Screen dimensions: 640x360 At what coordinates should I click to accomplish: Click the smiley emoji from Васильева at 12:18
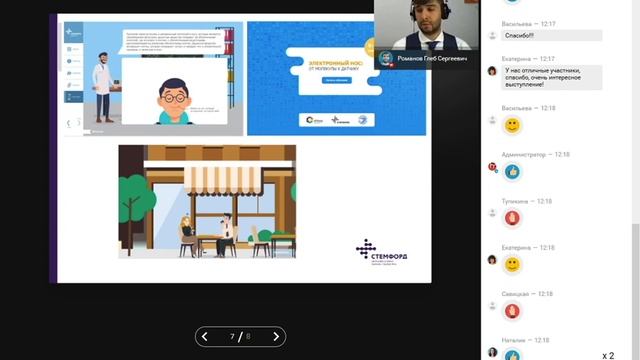pyautogui.click(x=512, y=125)
